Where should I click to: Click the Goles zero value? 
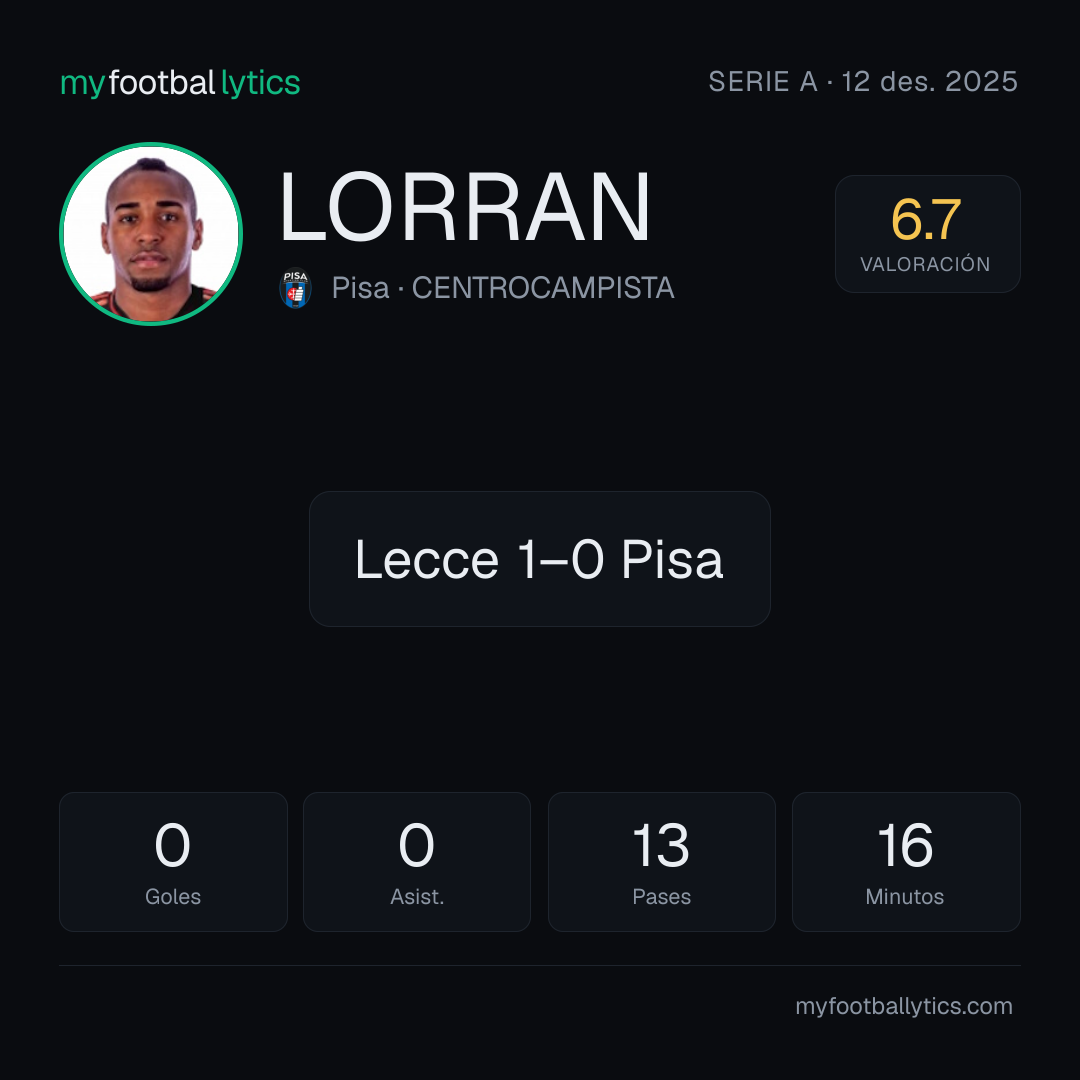coord(172,845)
